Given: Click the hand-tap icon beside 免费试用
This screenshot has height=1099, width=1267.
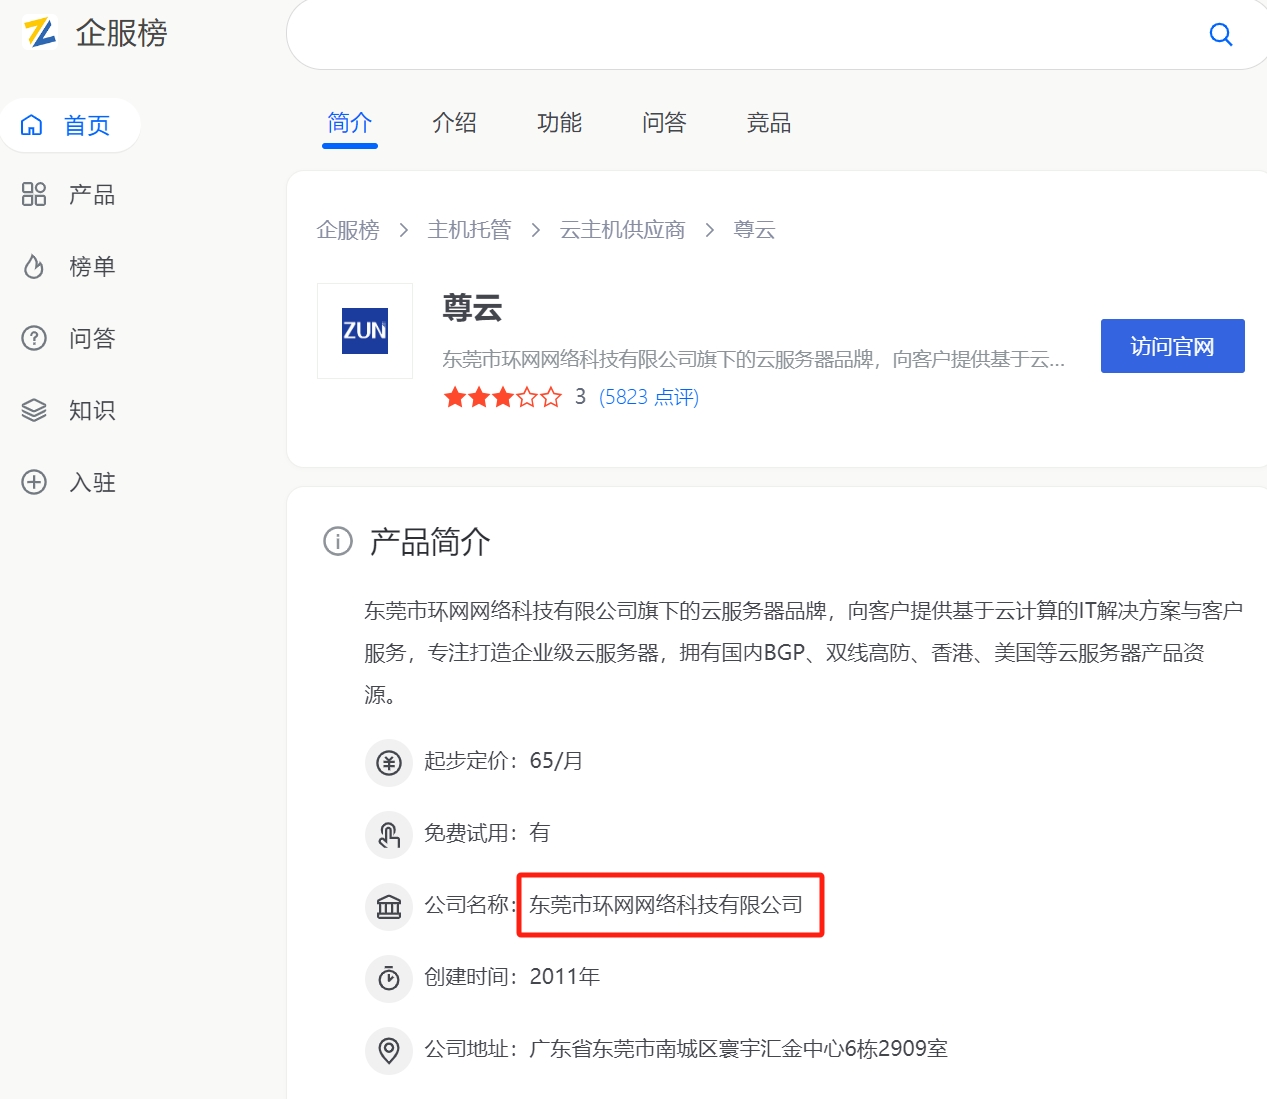Looking at the screenshot, I should (389, 835).
